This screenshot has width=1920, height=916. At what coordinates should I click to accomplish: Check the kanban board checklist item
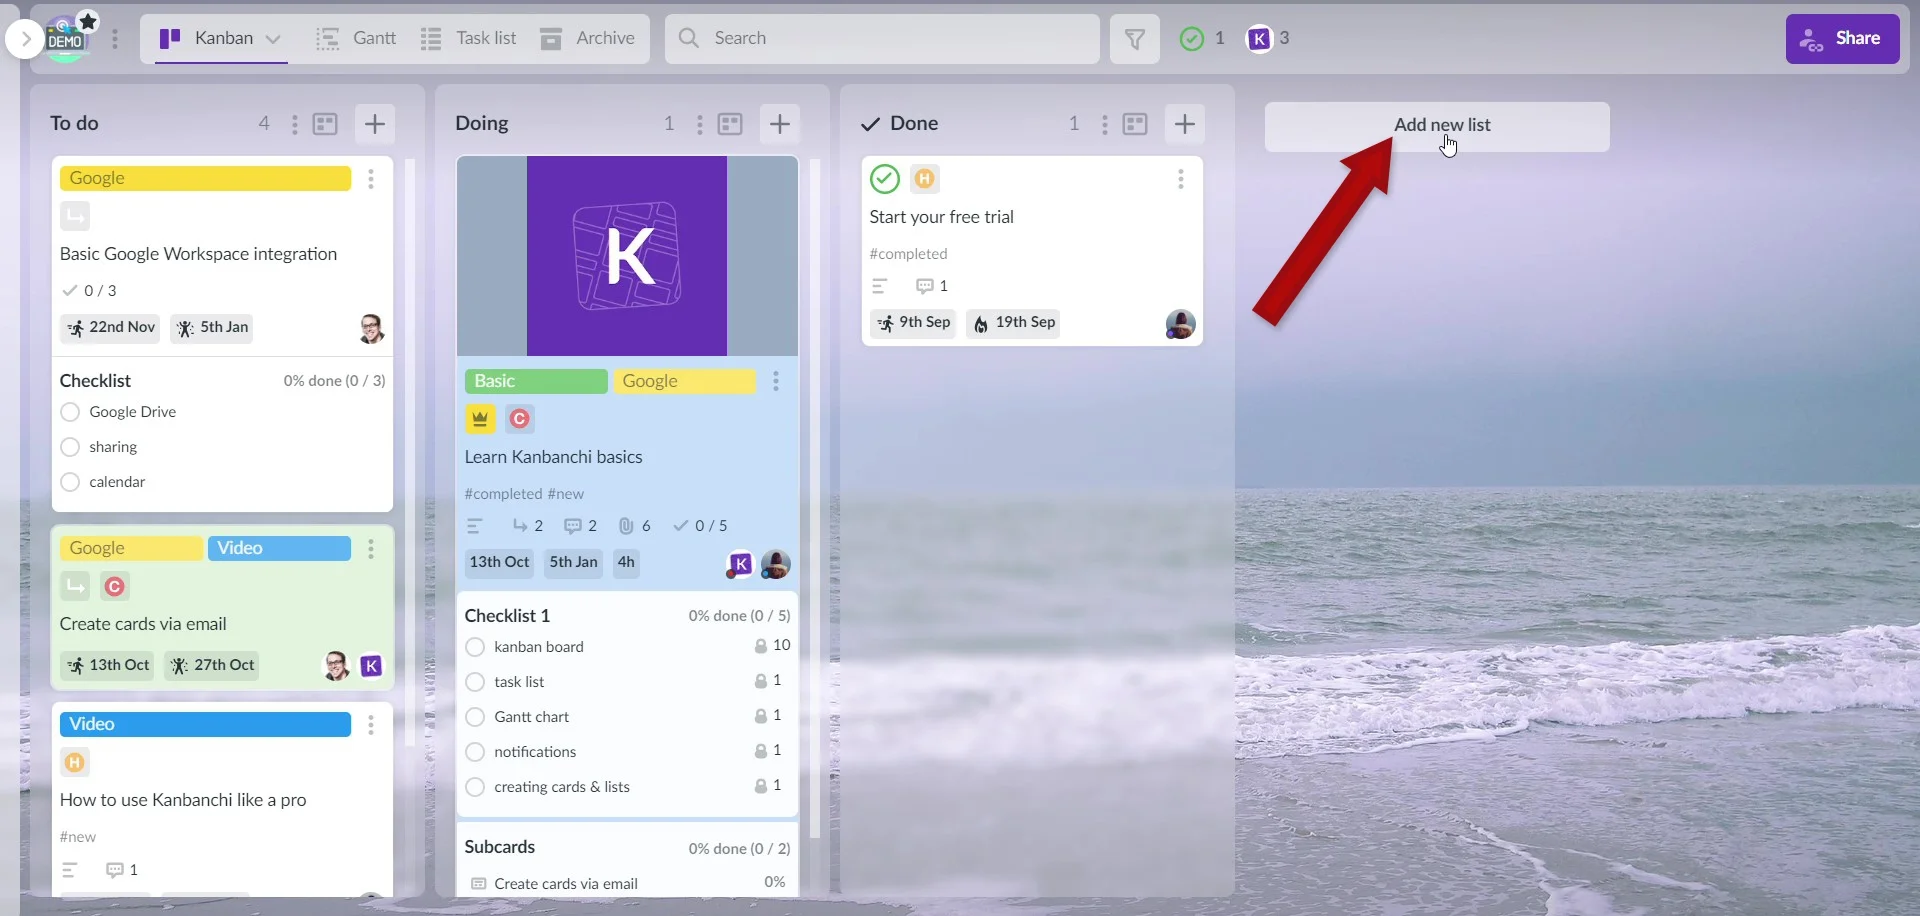pos(475,647)
